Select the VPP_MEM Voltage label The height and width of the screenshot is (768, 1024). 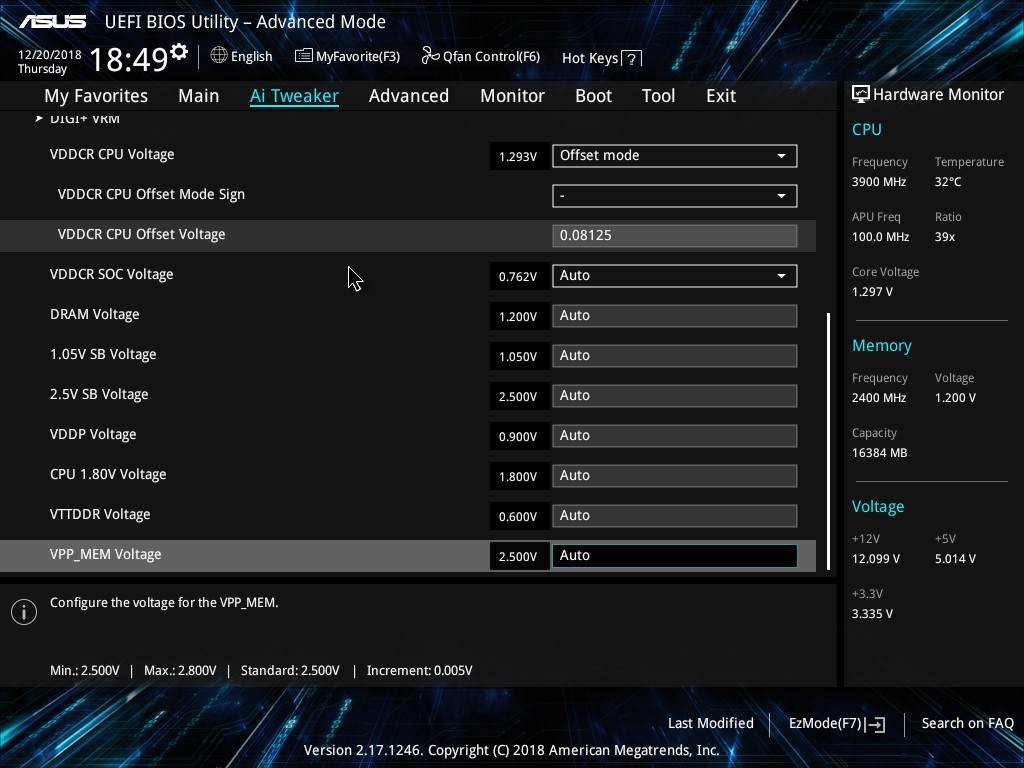[106, 554]
